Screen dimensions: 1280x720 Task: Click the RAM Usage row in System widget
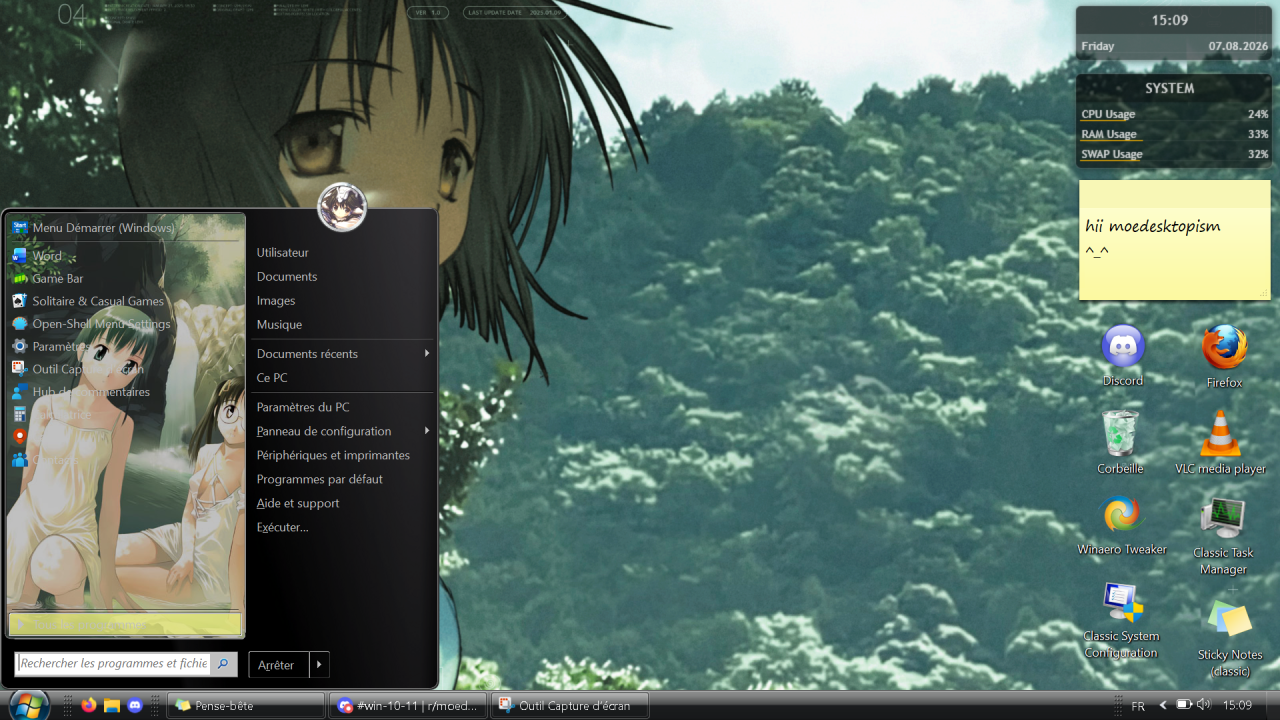pyautogui.click(x=1174, y=134)
